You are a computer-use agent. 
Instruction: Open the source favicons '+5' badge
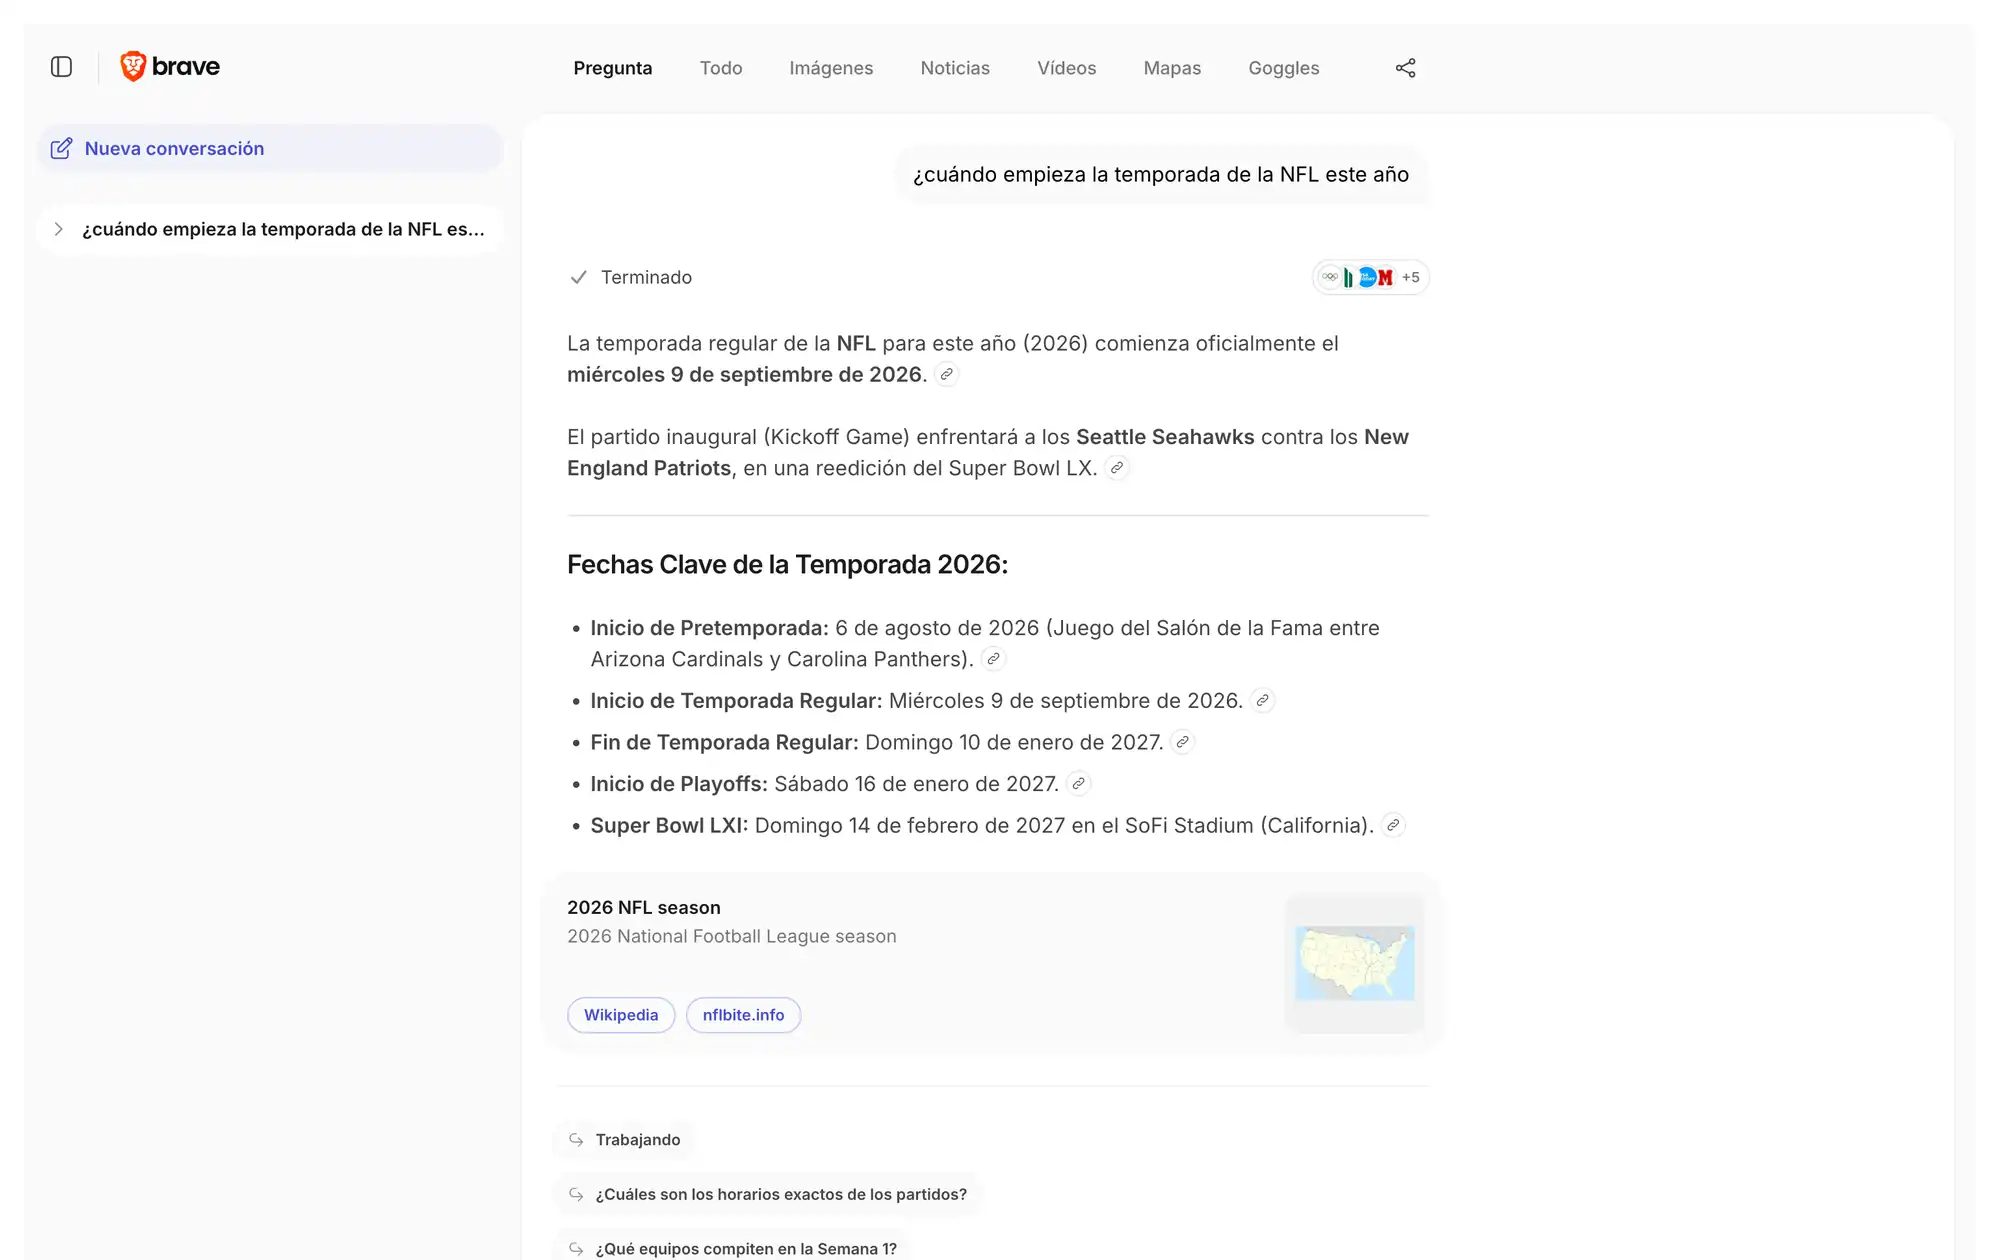(1370, 277)
